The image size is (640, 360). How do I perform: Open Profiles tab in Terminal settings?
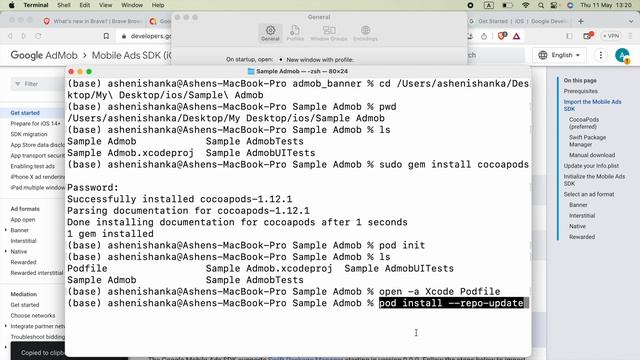point(295,33)
